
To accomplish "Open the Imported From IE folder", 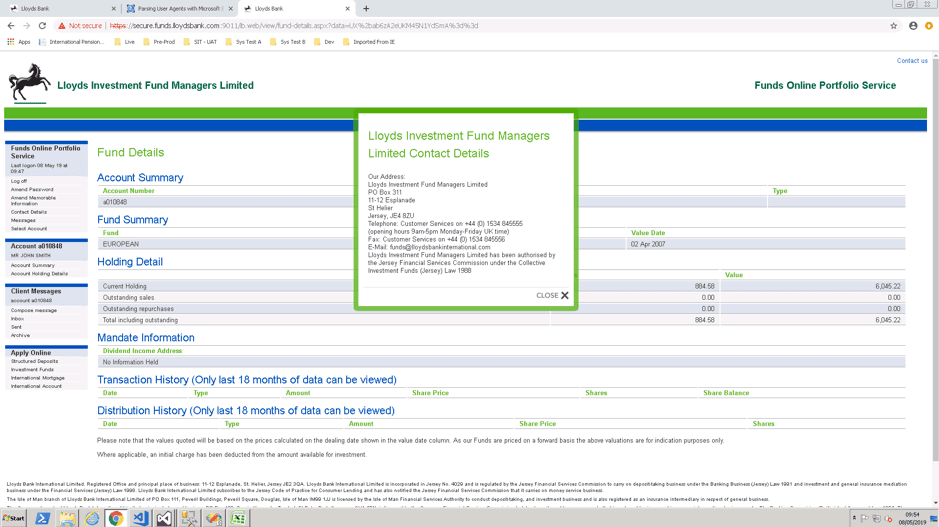I will pyautogui.click(x=369, y=42).
